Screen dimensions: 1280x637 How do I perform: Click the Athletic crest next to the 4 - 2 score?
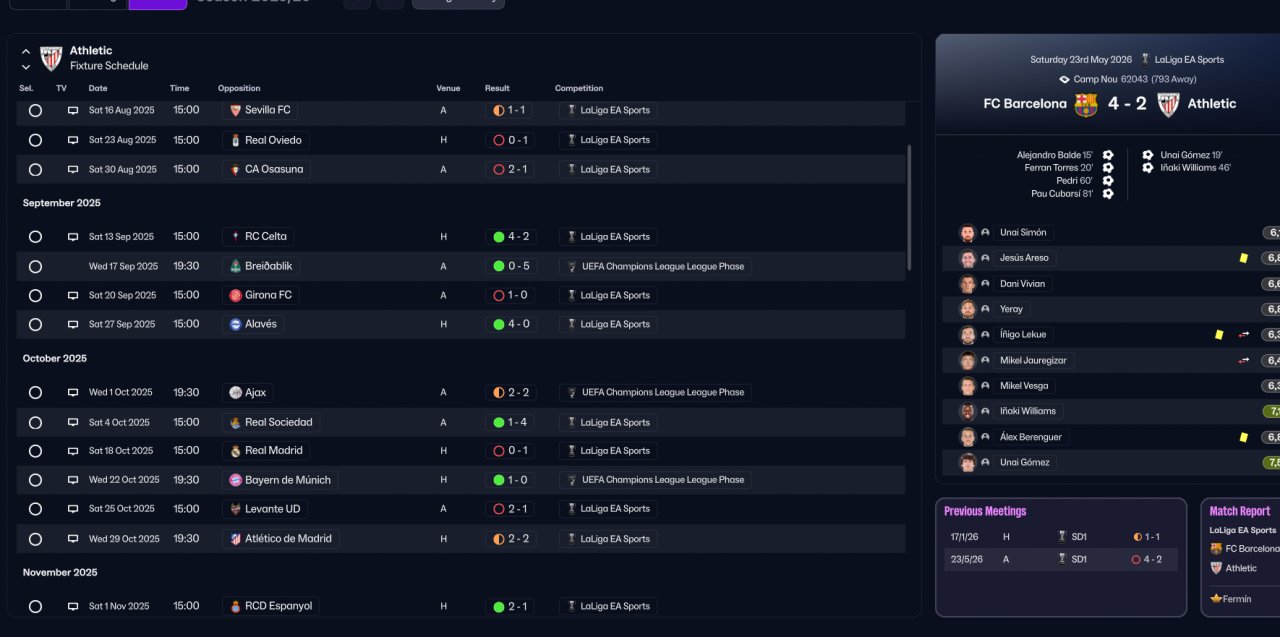1168,105
